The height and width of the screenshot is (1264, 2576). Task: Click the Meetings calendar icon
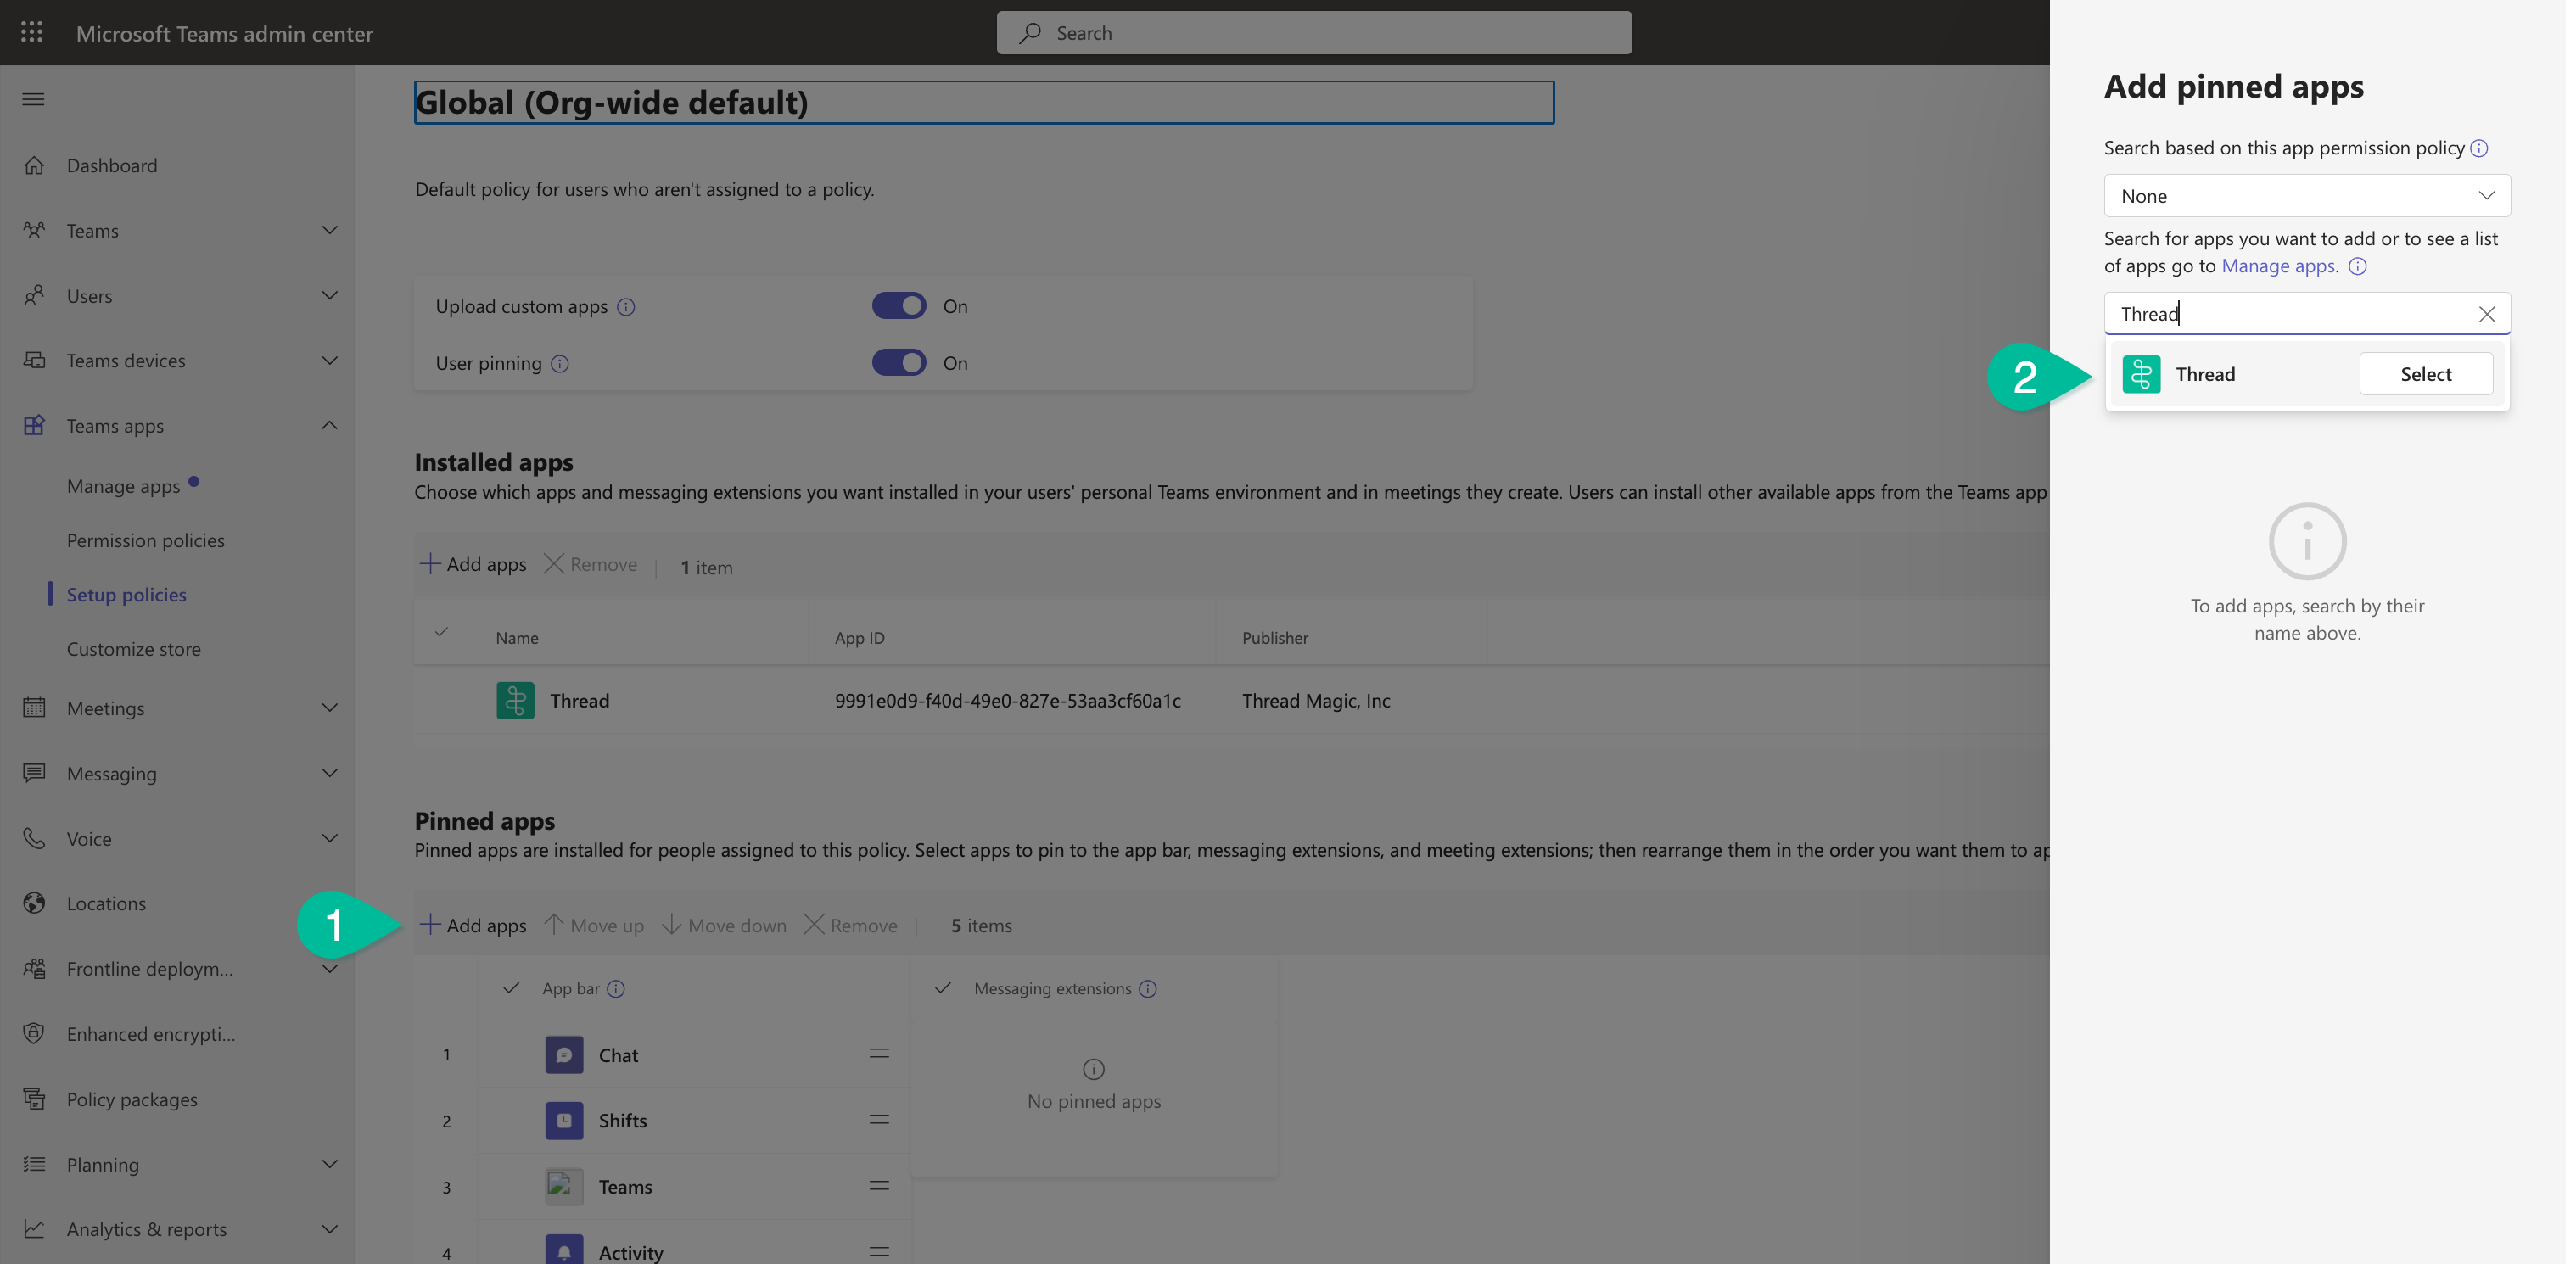34,707
